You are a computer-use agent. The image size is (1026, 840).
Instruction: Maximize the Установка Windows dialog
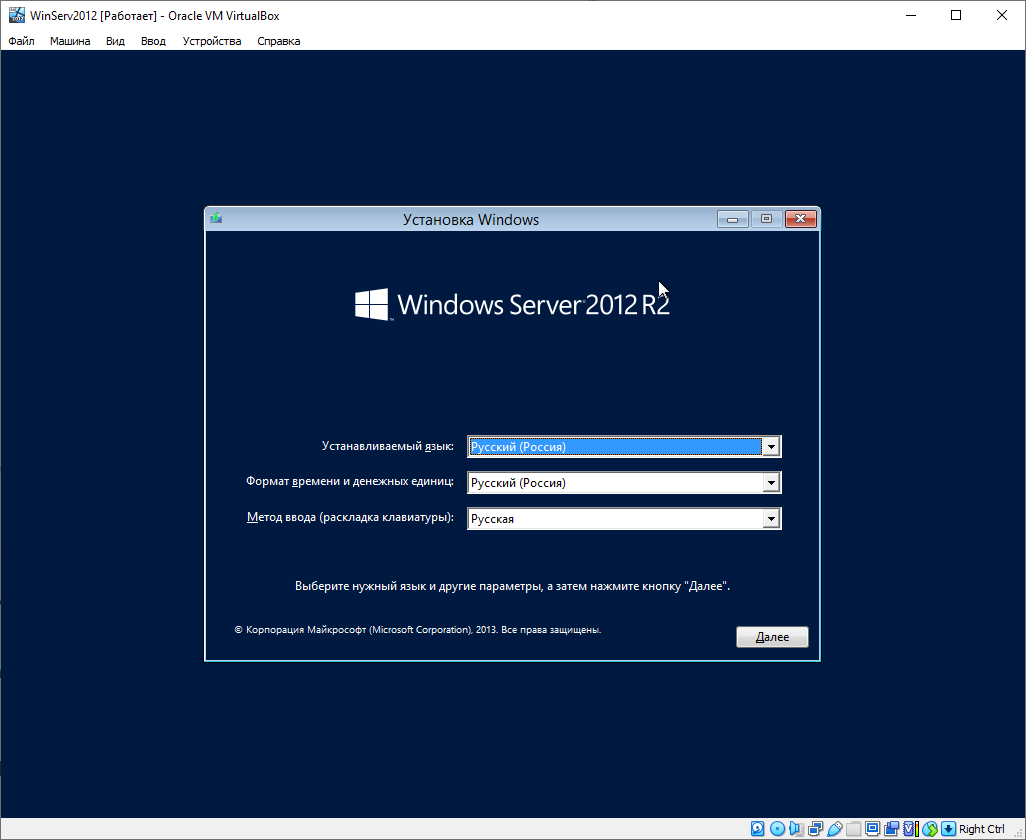point(766,219)
